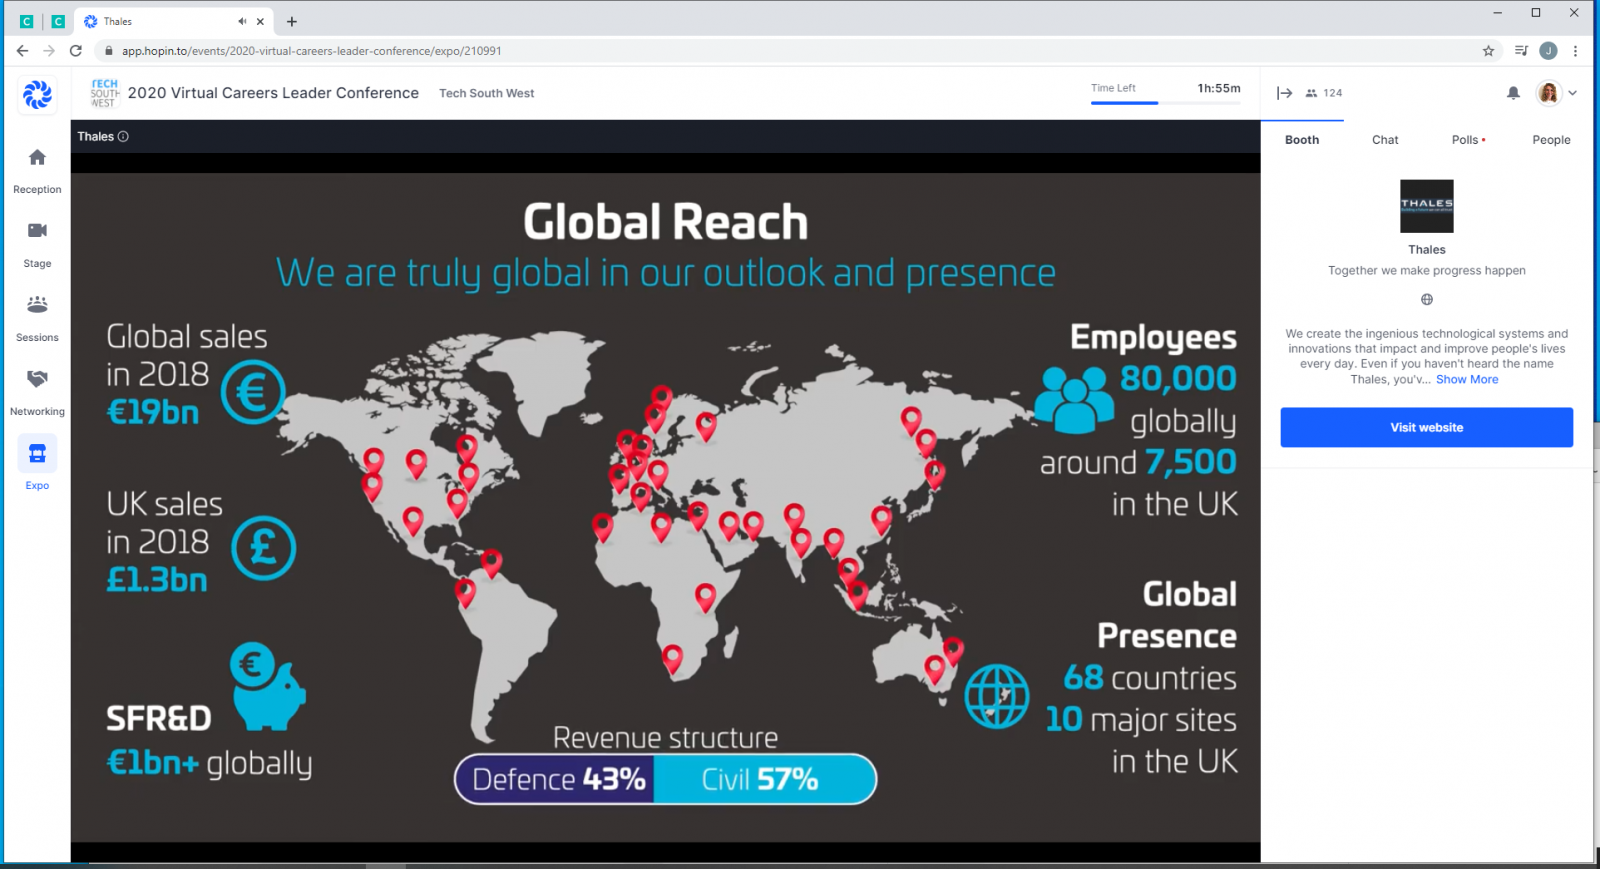The width and height of the screenshot is (1600, 869).
Task: Open the People tab
Action: 1551,140
